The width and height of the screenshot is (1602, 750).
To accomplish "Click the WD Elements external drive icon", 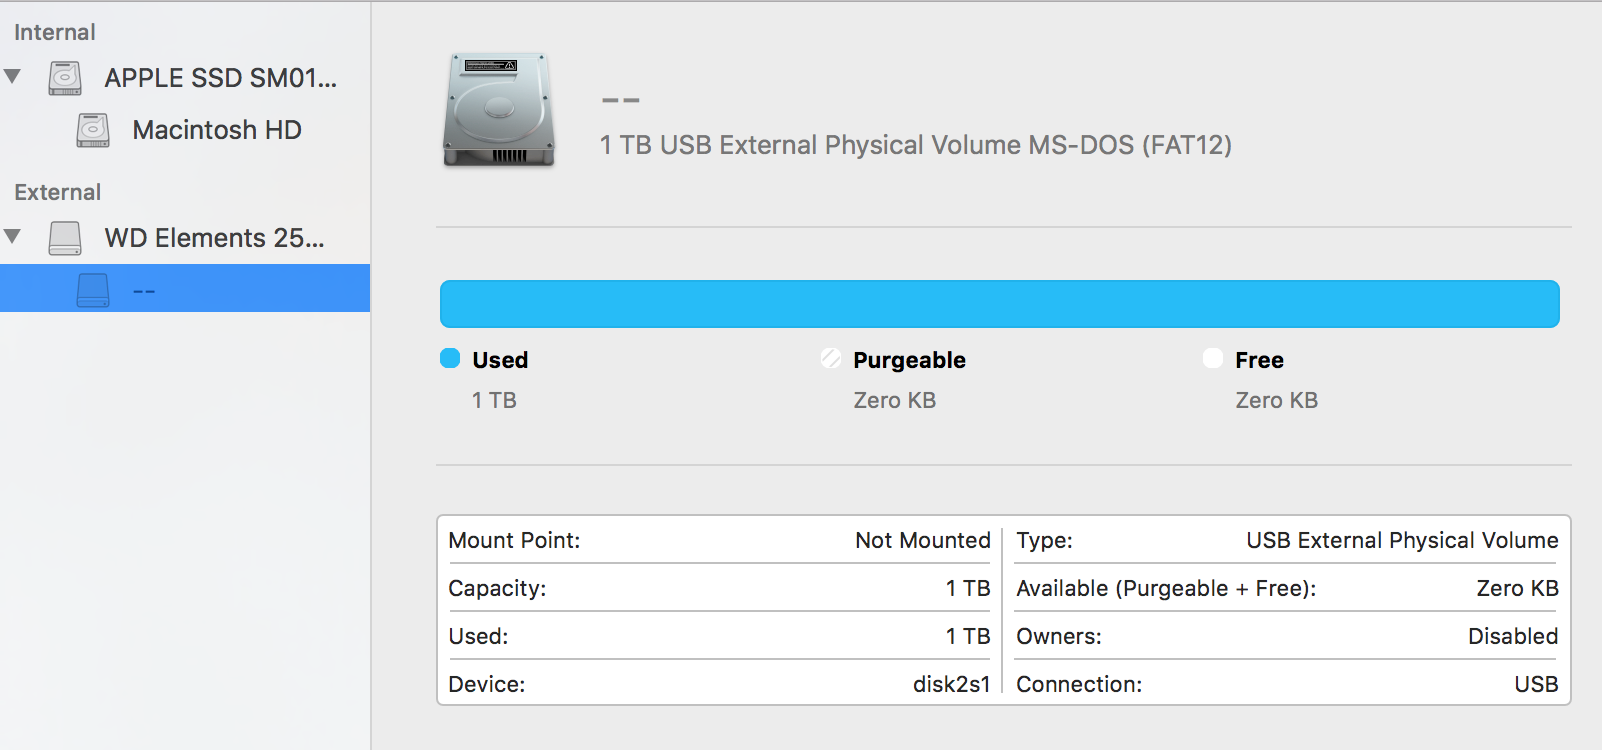I will pos(65,238).
